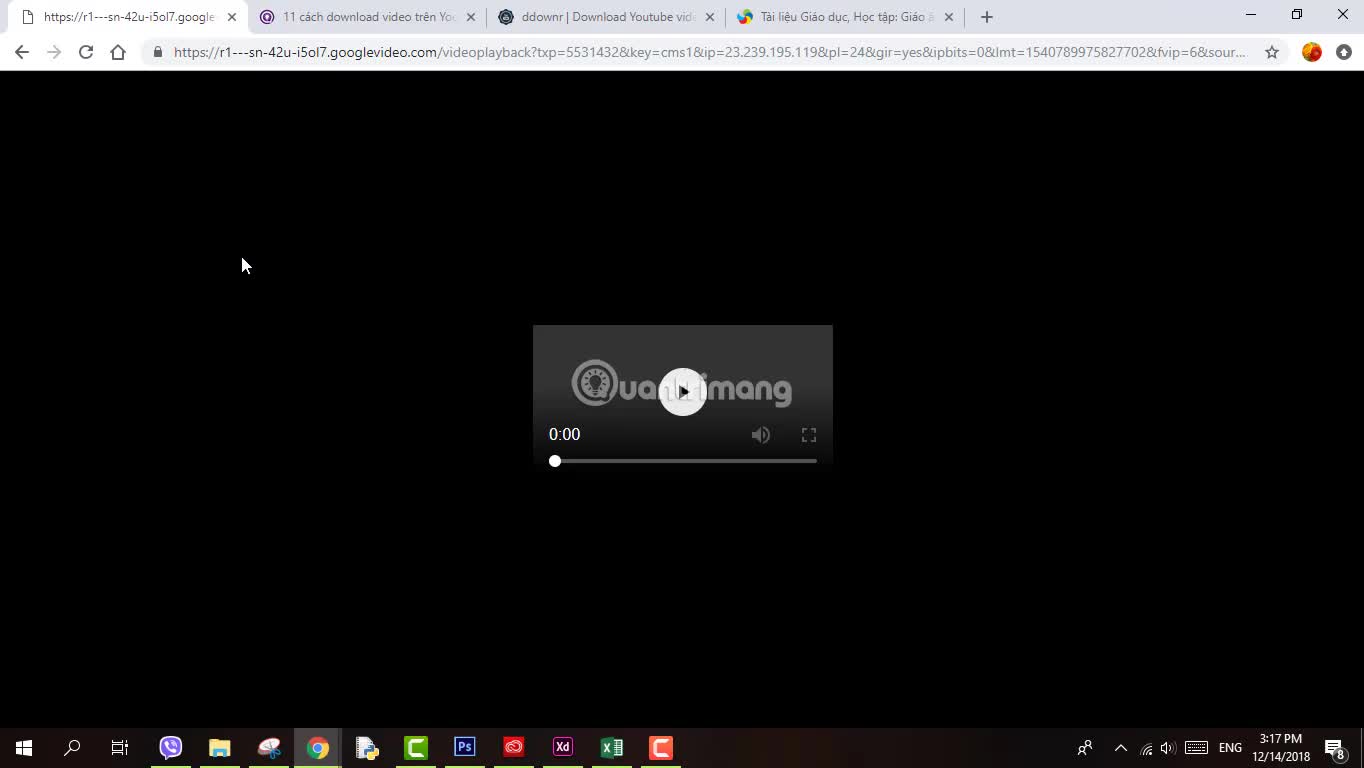Open the Action Center notifications
The height and width of the screenshot is (768, 1364).
[x=1335, y=748]
